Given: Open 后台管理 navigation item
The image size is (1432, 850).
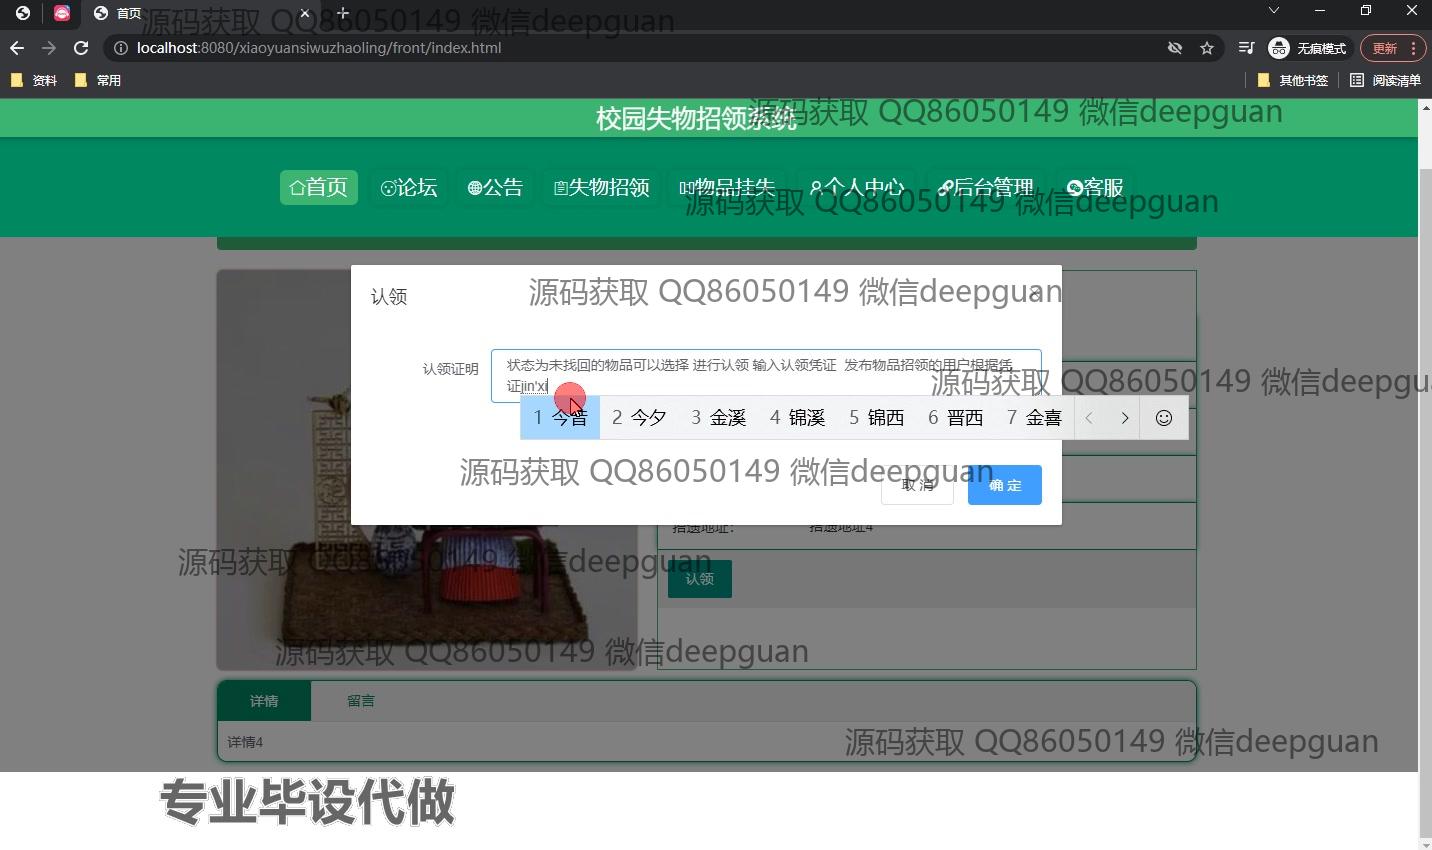Looking at the screenshot, I should coord(986,187).
